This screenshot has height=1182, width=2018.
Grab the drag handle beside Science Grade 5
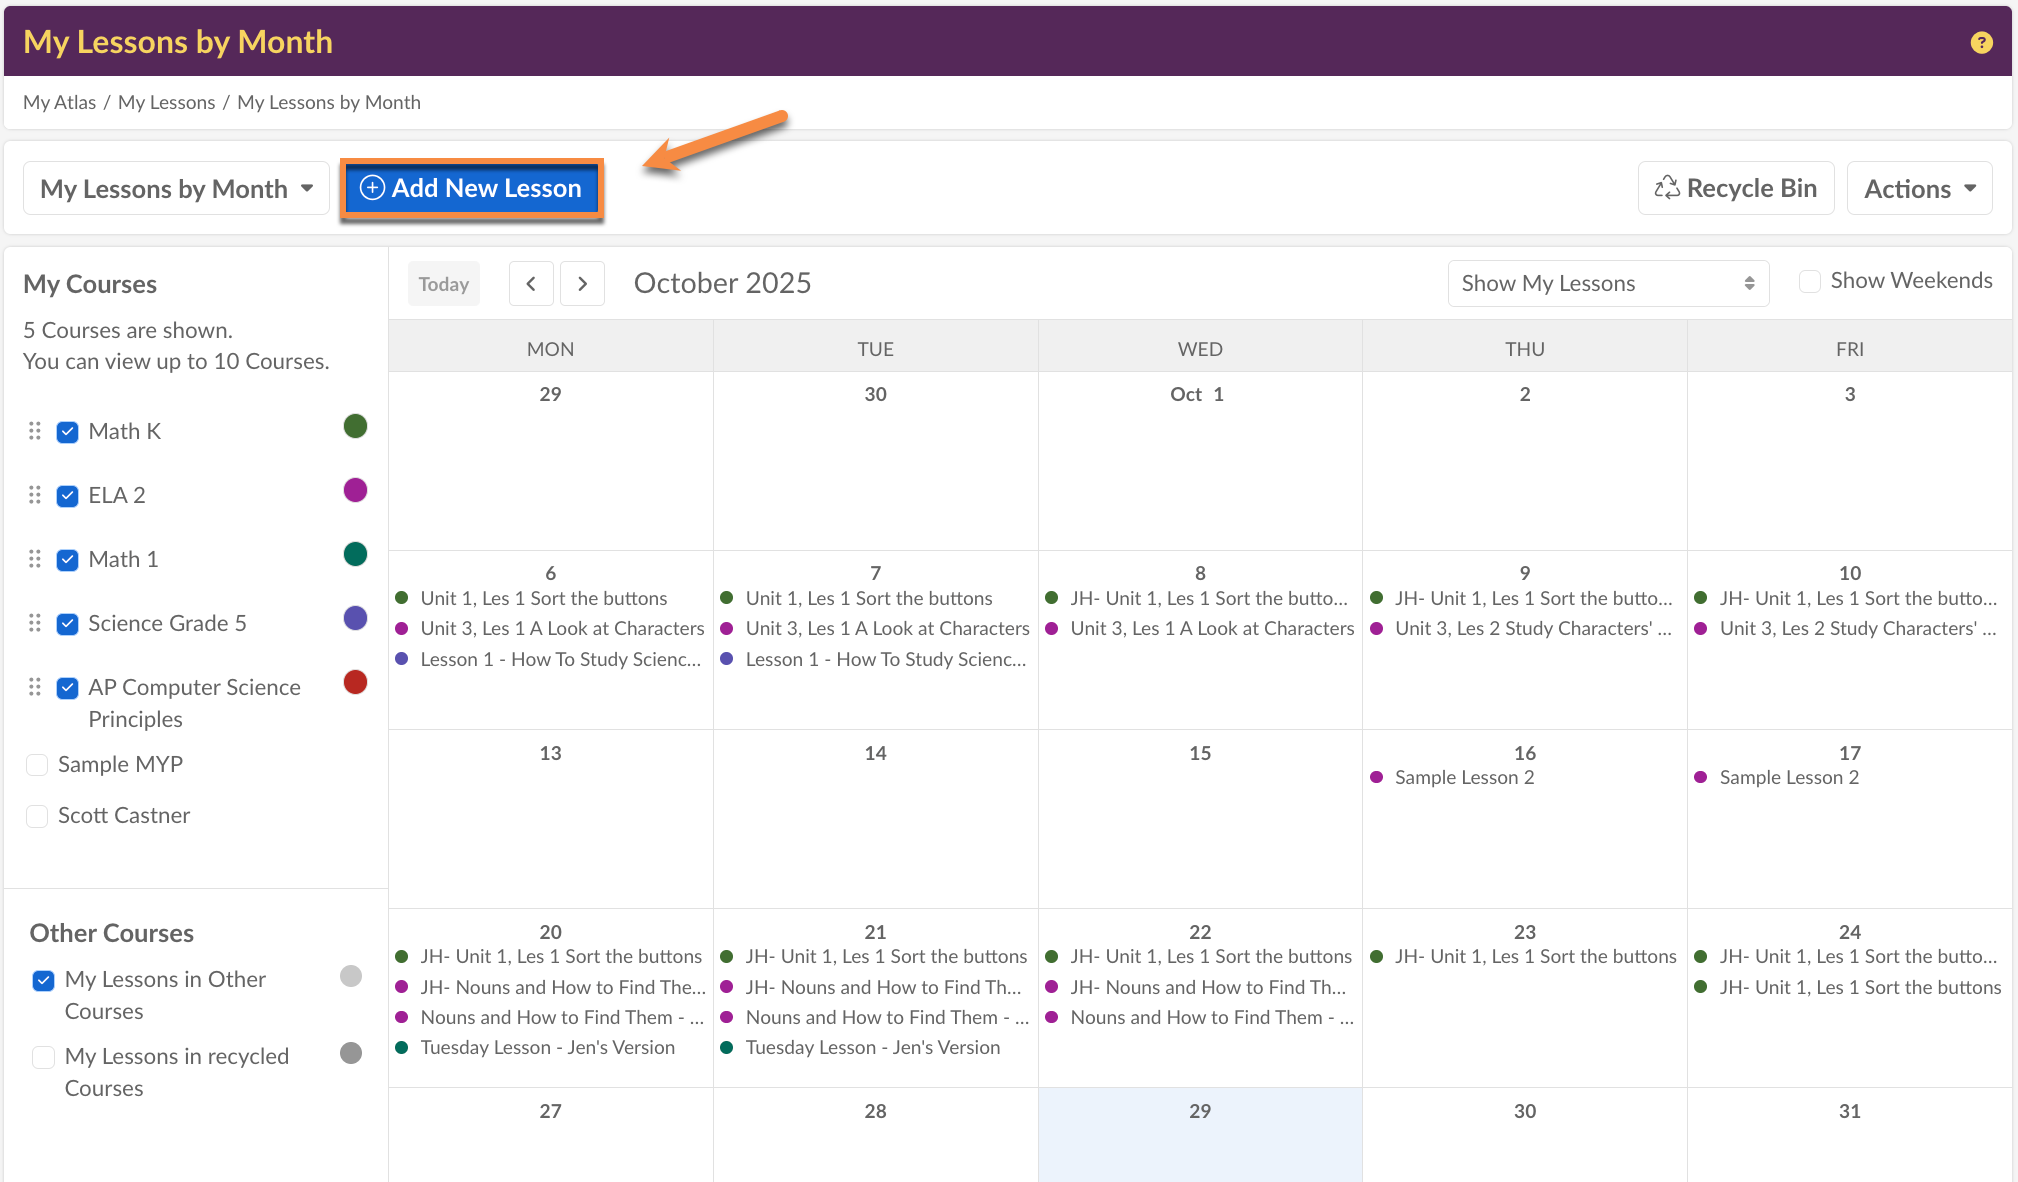pos(35,623)
